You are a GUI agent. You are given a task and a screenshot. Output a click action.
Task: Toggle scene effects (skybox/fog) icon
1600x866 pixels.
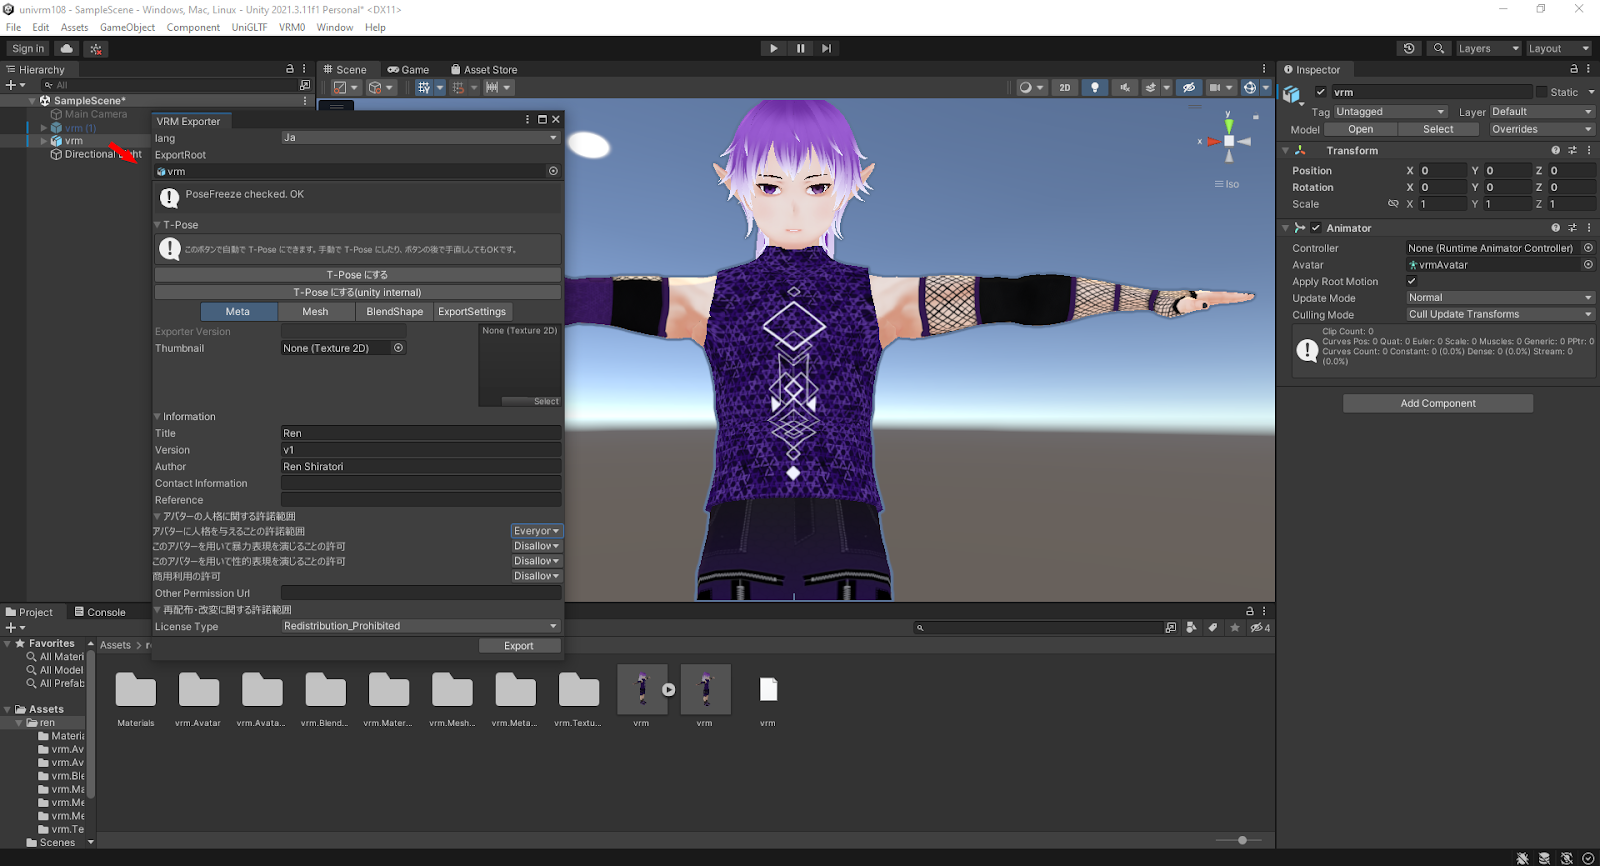coord(1151,88)
